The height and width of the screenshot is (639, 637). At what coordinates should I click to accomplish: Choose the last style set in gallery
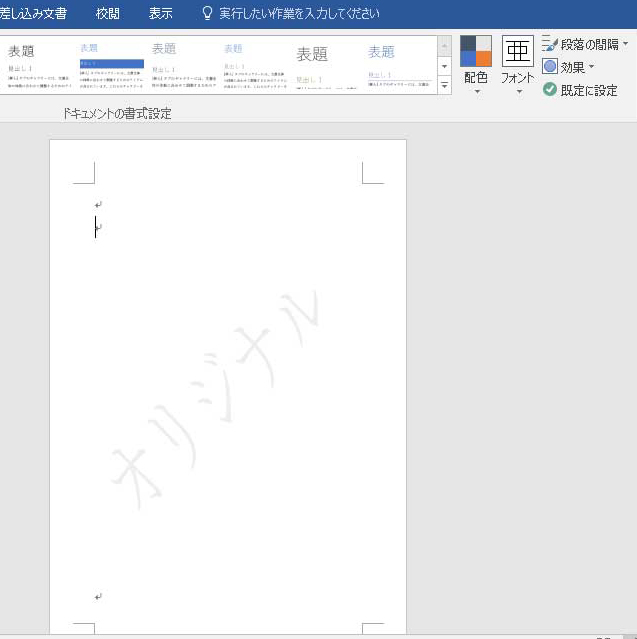click(x=398, y=65)
